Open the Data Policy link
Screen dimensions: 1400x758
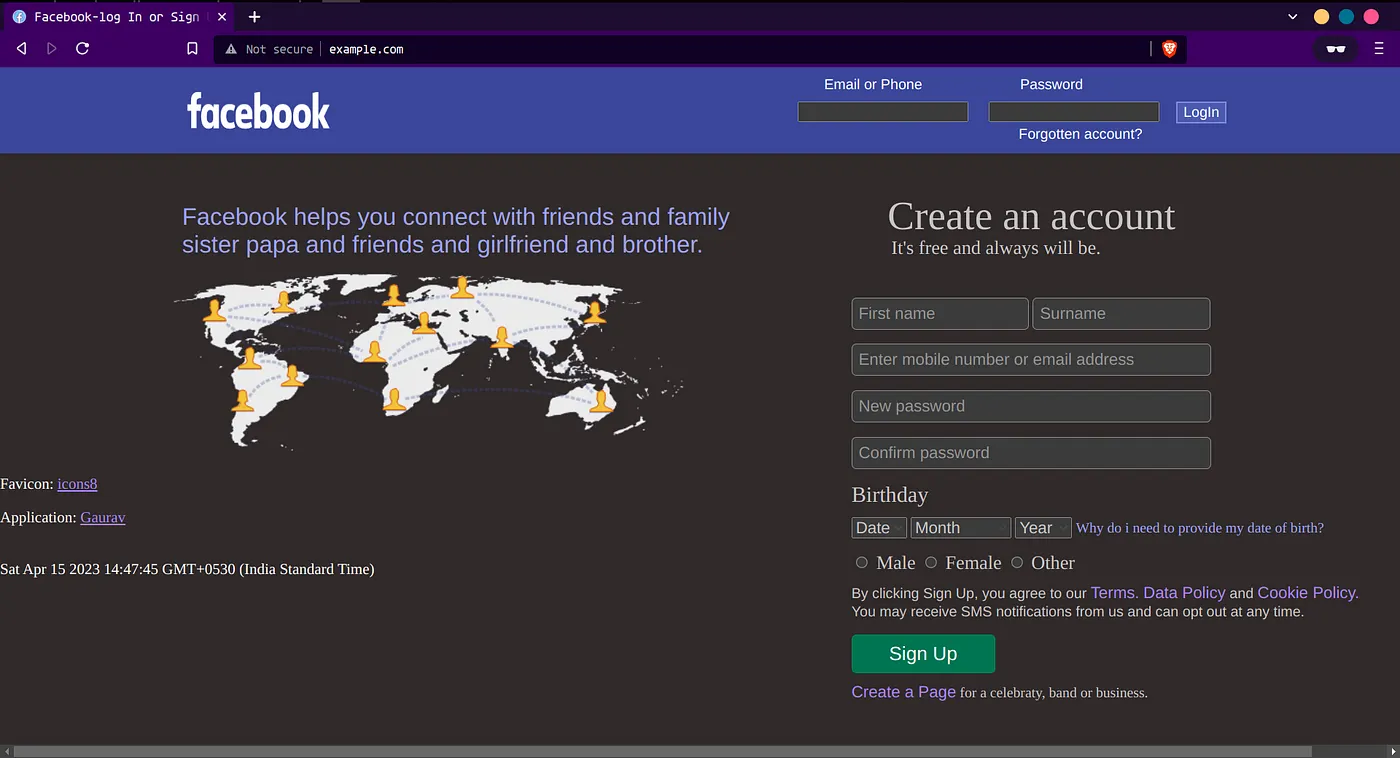1184,593
